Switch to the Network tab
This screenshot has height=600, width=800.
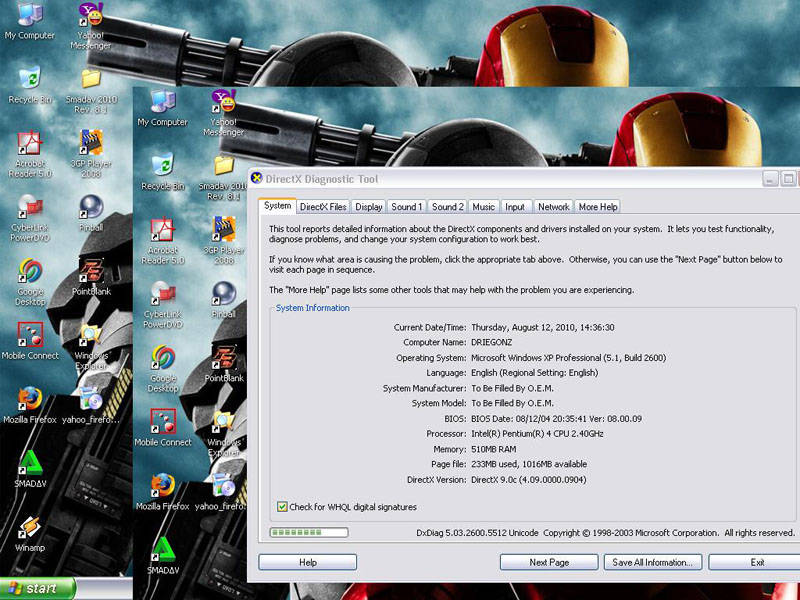pos(553,207)
